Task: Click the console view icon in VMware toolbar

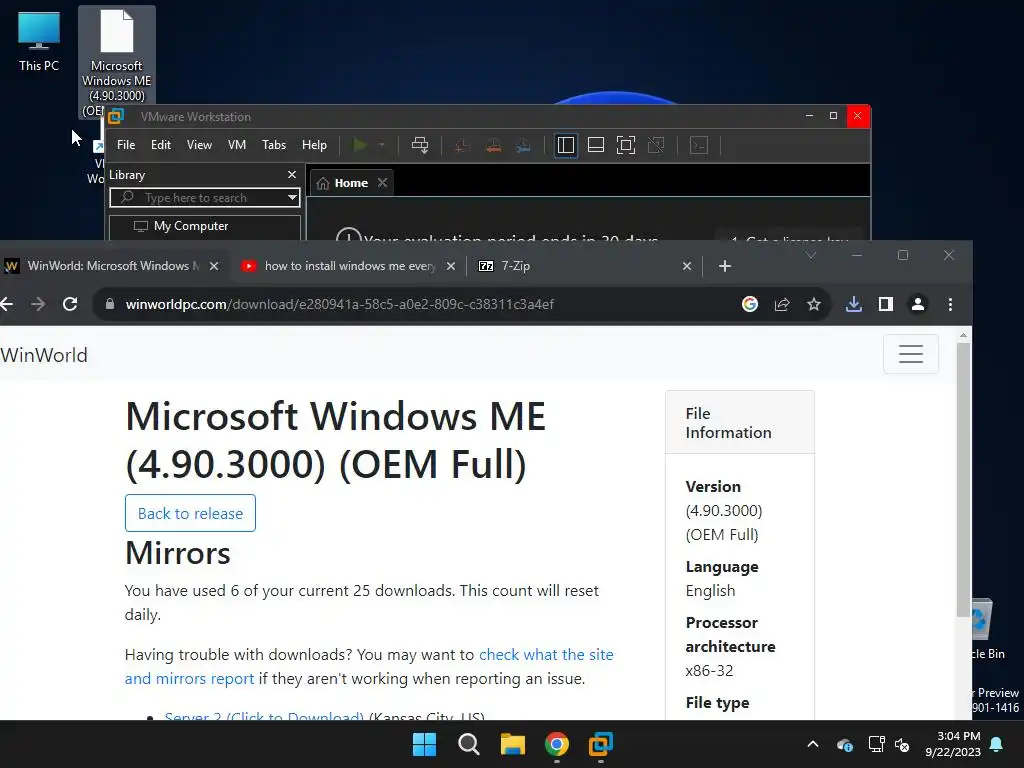Action: pos(699,145)
